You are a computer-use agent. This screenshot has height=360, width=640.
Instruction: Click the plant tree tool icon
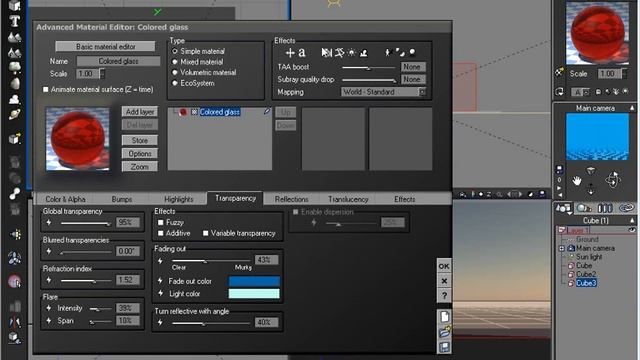click(x=15, y=67)
